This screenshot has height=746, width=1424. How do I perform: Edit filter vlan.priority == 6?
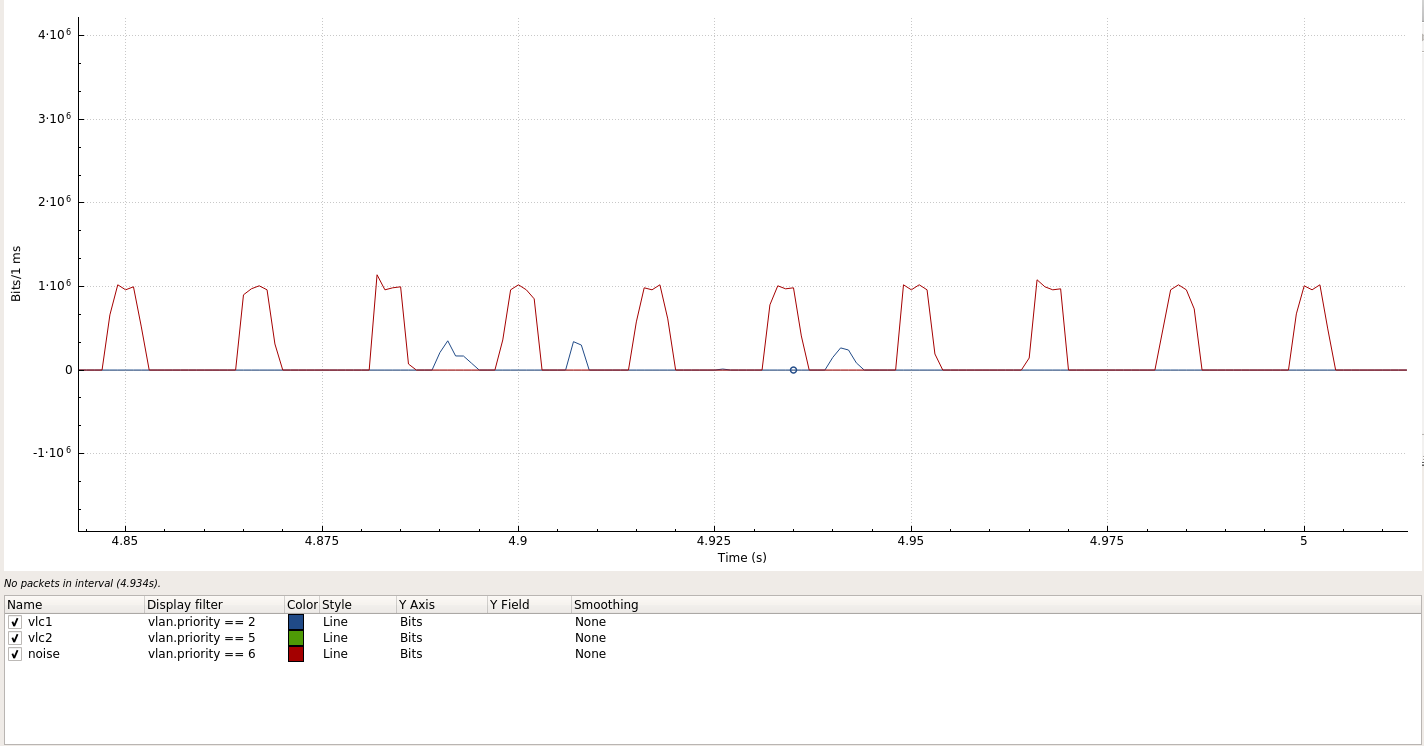tap(202, 654)
